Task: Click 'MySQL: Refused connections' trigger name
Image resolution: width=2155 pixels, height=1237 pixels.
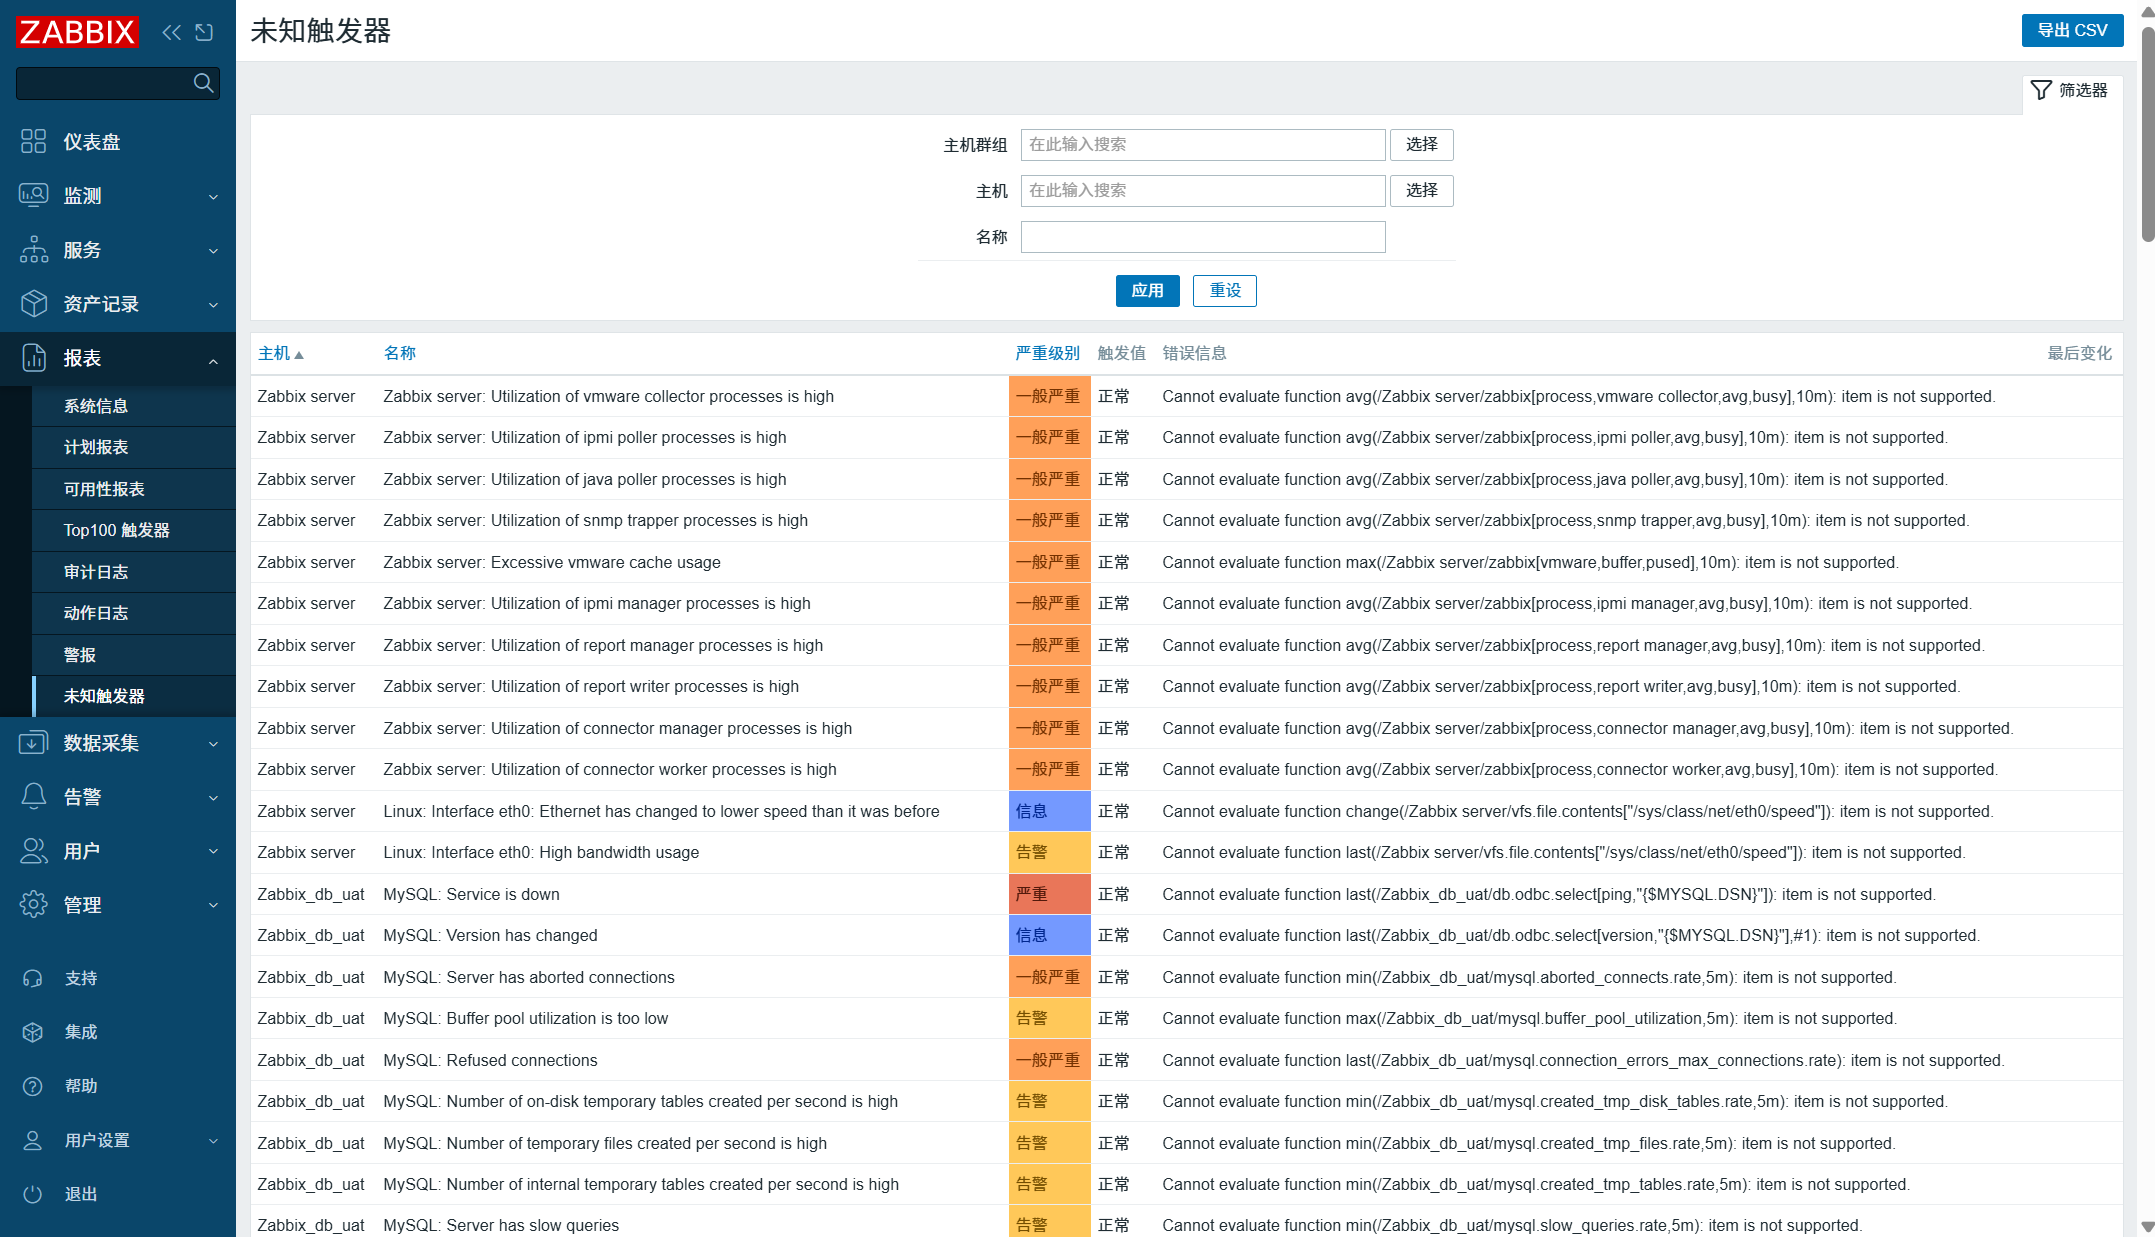Action: (x=490, y=1060)
